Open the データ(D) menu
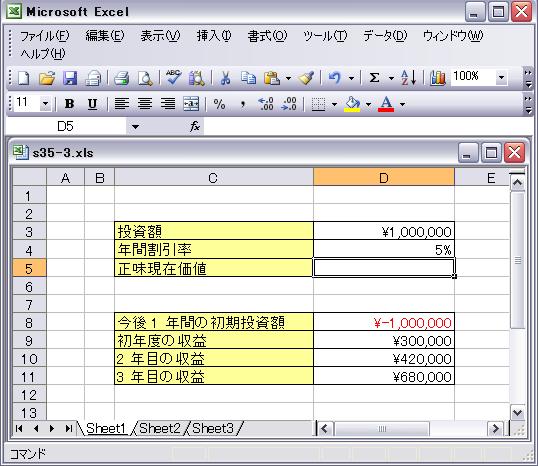The height and width of the screenshot is (466, 538). 385,36
